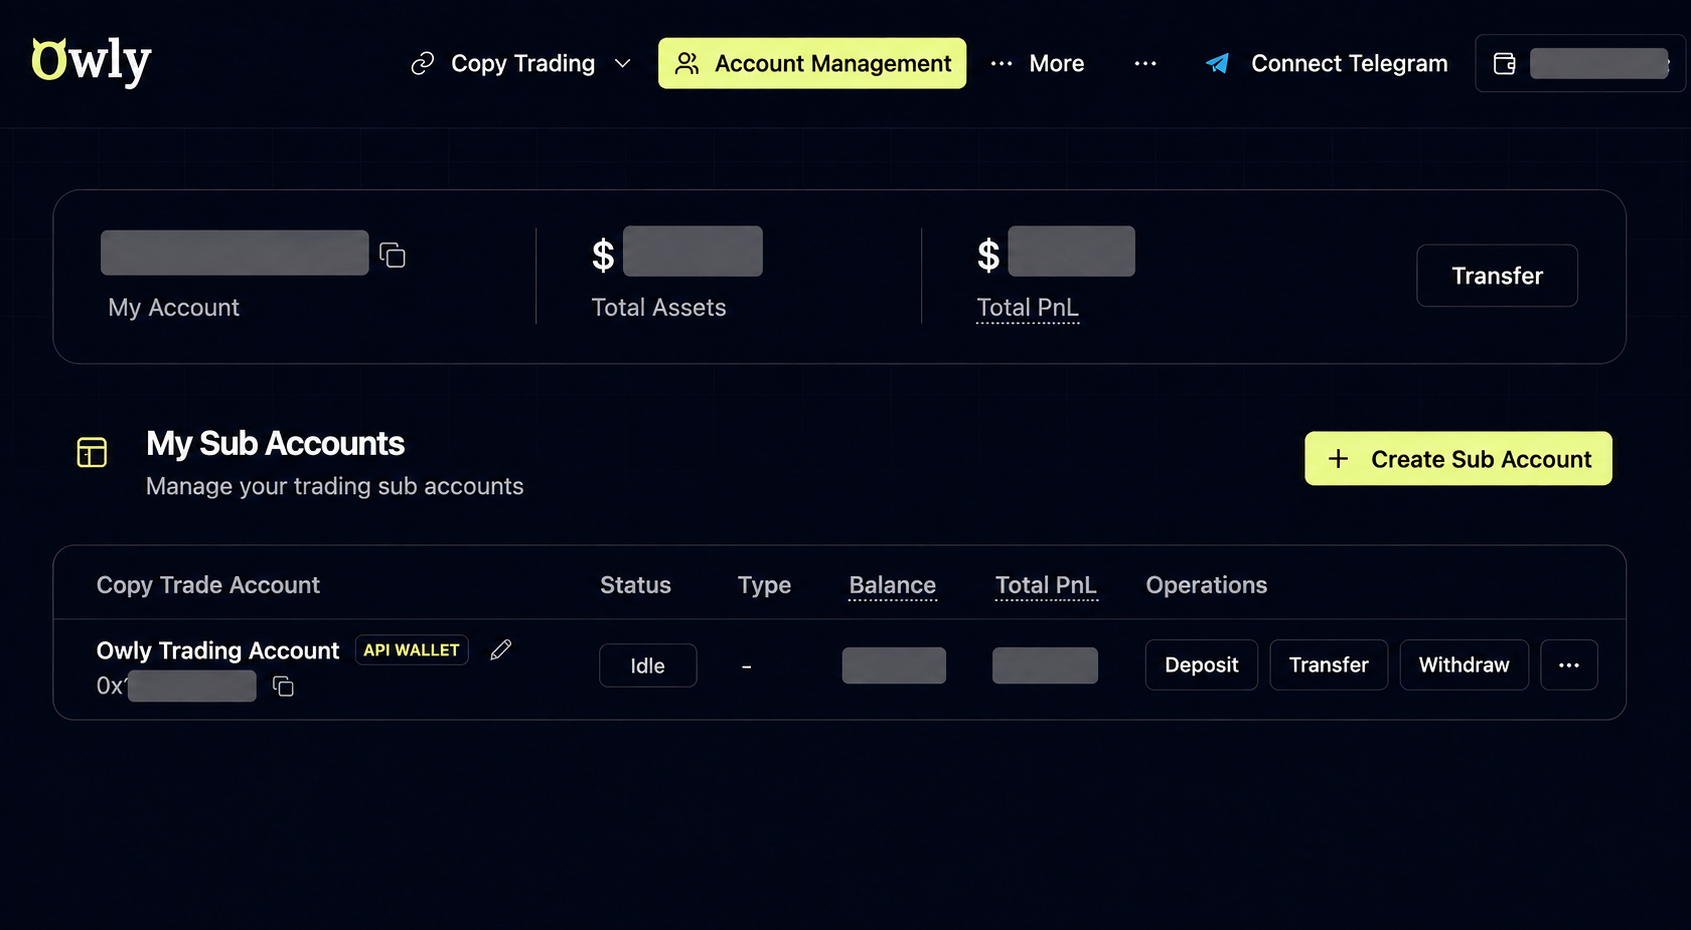Click the API WALLET badge
Viewport: 1691px width, 930px height.
coord(412,650)
